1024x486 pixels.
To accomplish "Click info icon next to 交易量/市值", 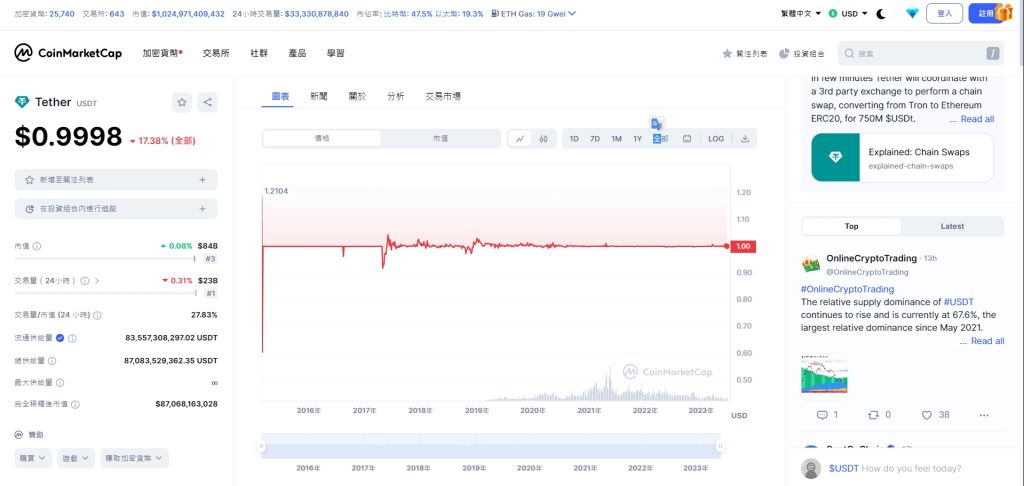I will [x=97, y=316].
